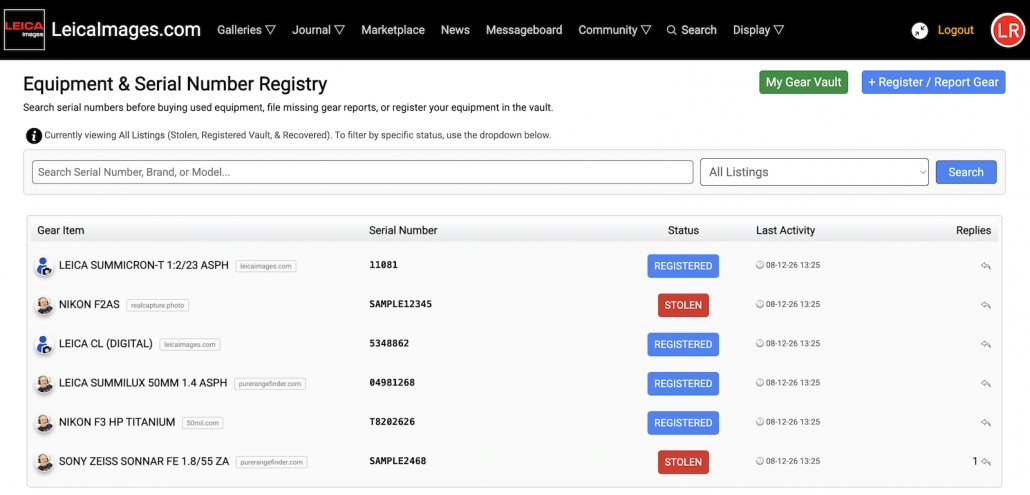Click the avatar of the NIKON F2AS row
Image resolution: width=1030 pixels, height=495 pixels.
[44, 305]
